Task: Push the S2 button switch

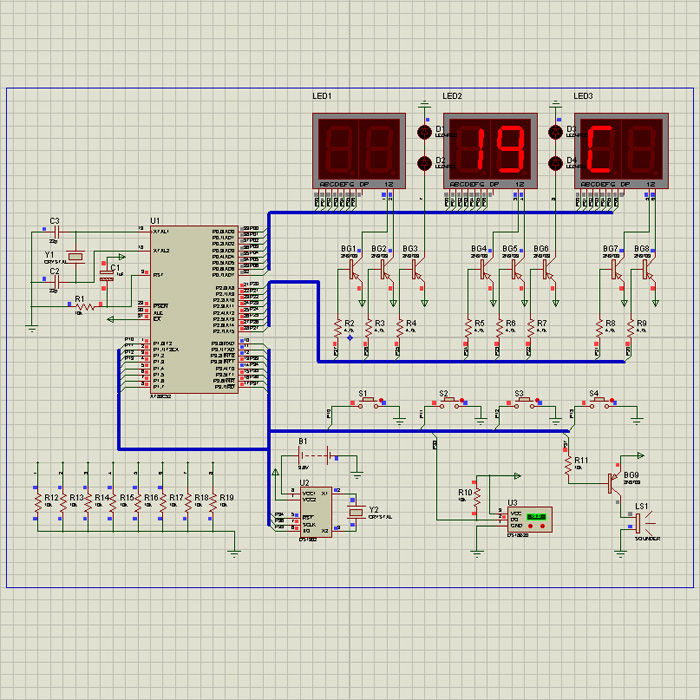Action: 450,403
